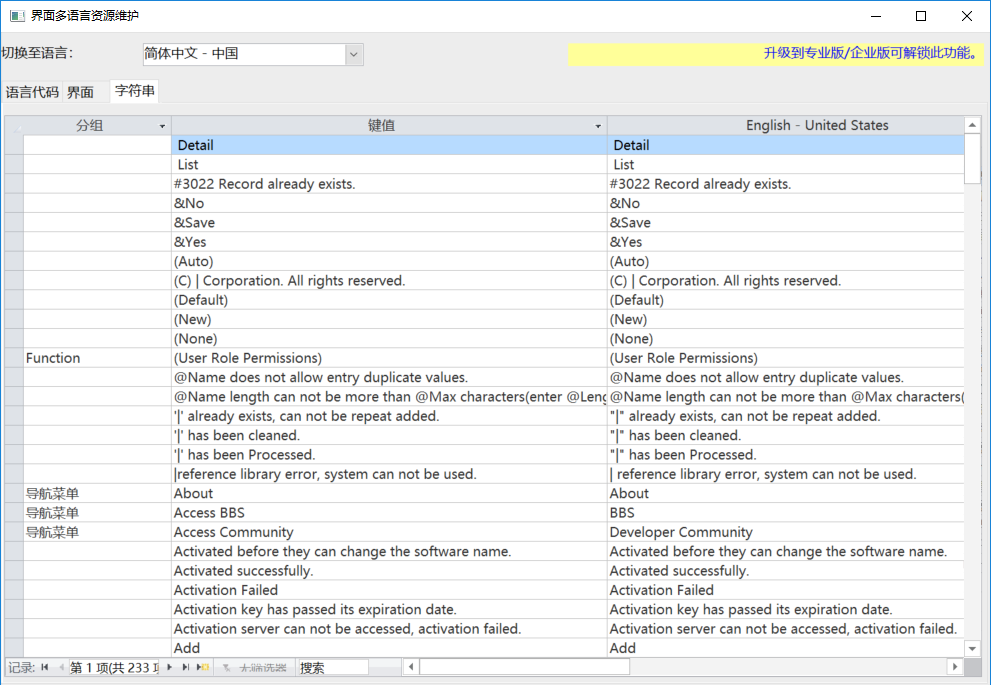Viewport: 991px width, 685px height.
Task: Go to the previous record
Action: click(x=60, y=667)
